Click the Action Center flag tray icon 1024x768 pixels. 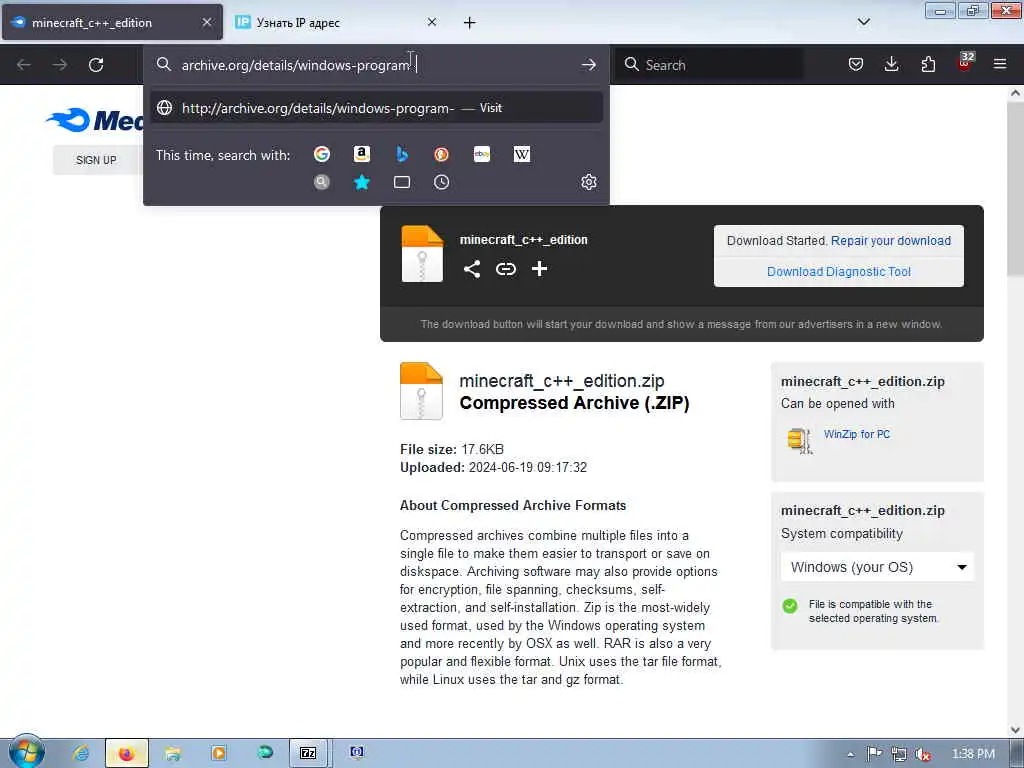[x=874, y=754]
